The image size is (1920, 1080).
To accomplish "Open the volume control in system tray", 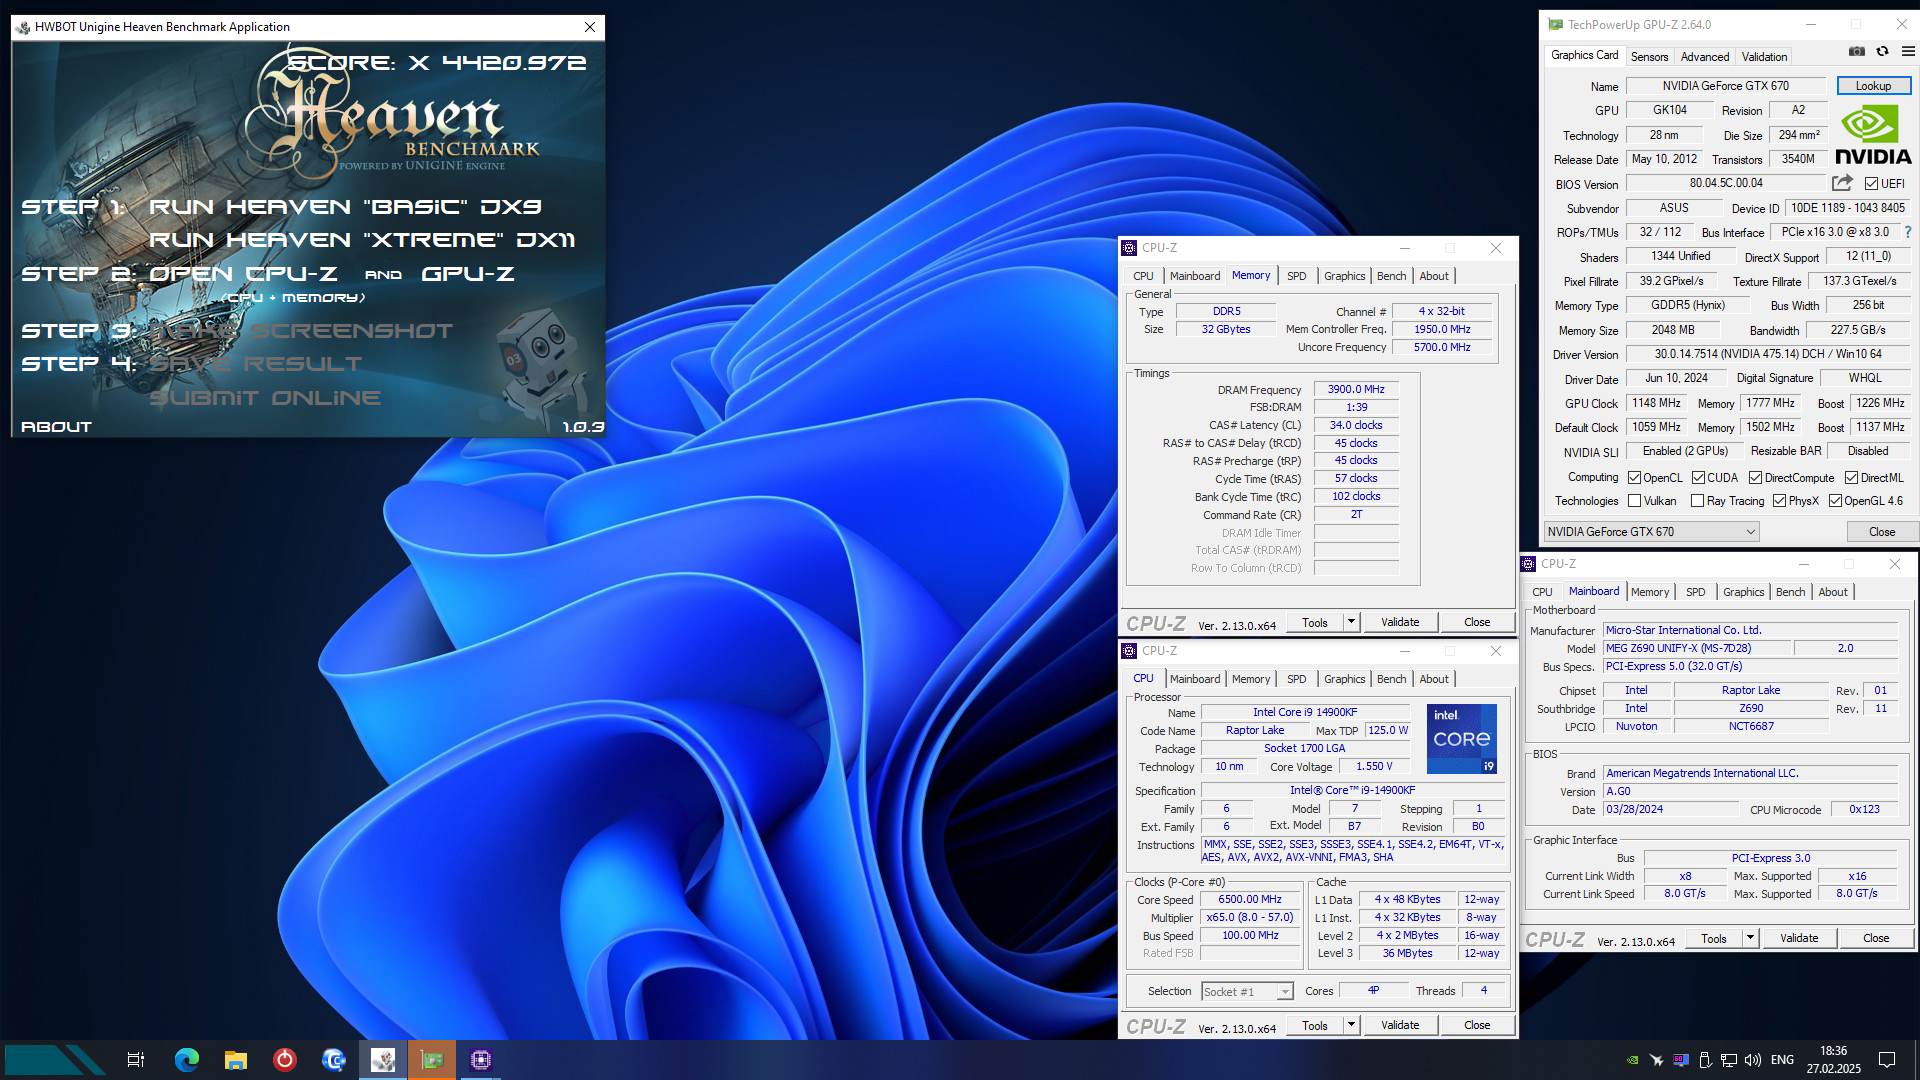I will (x=1753, y=1060).
